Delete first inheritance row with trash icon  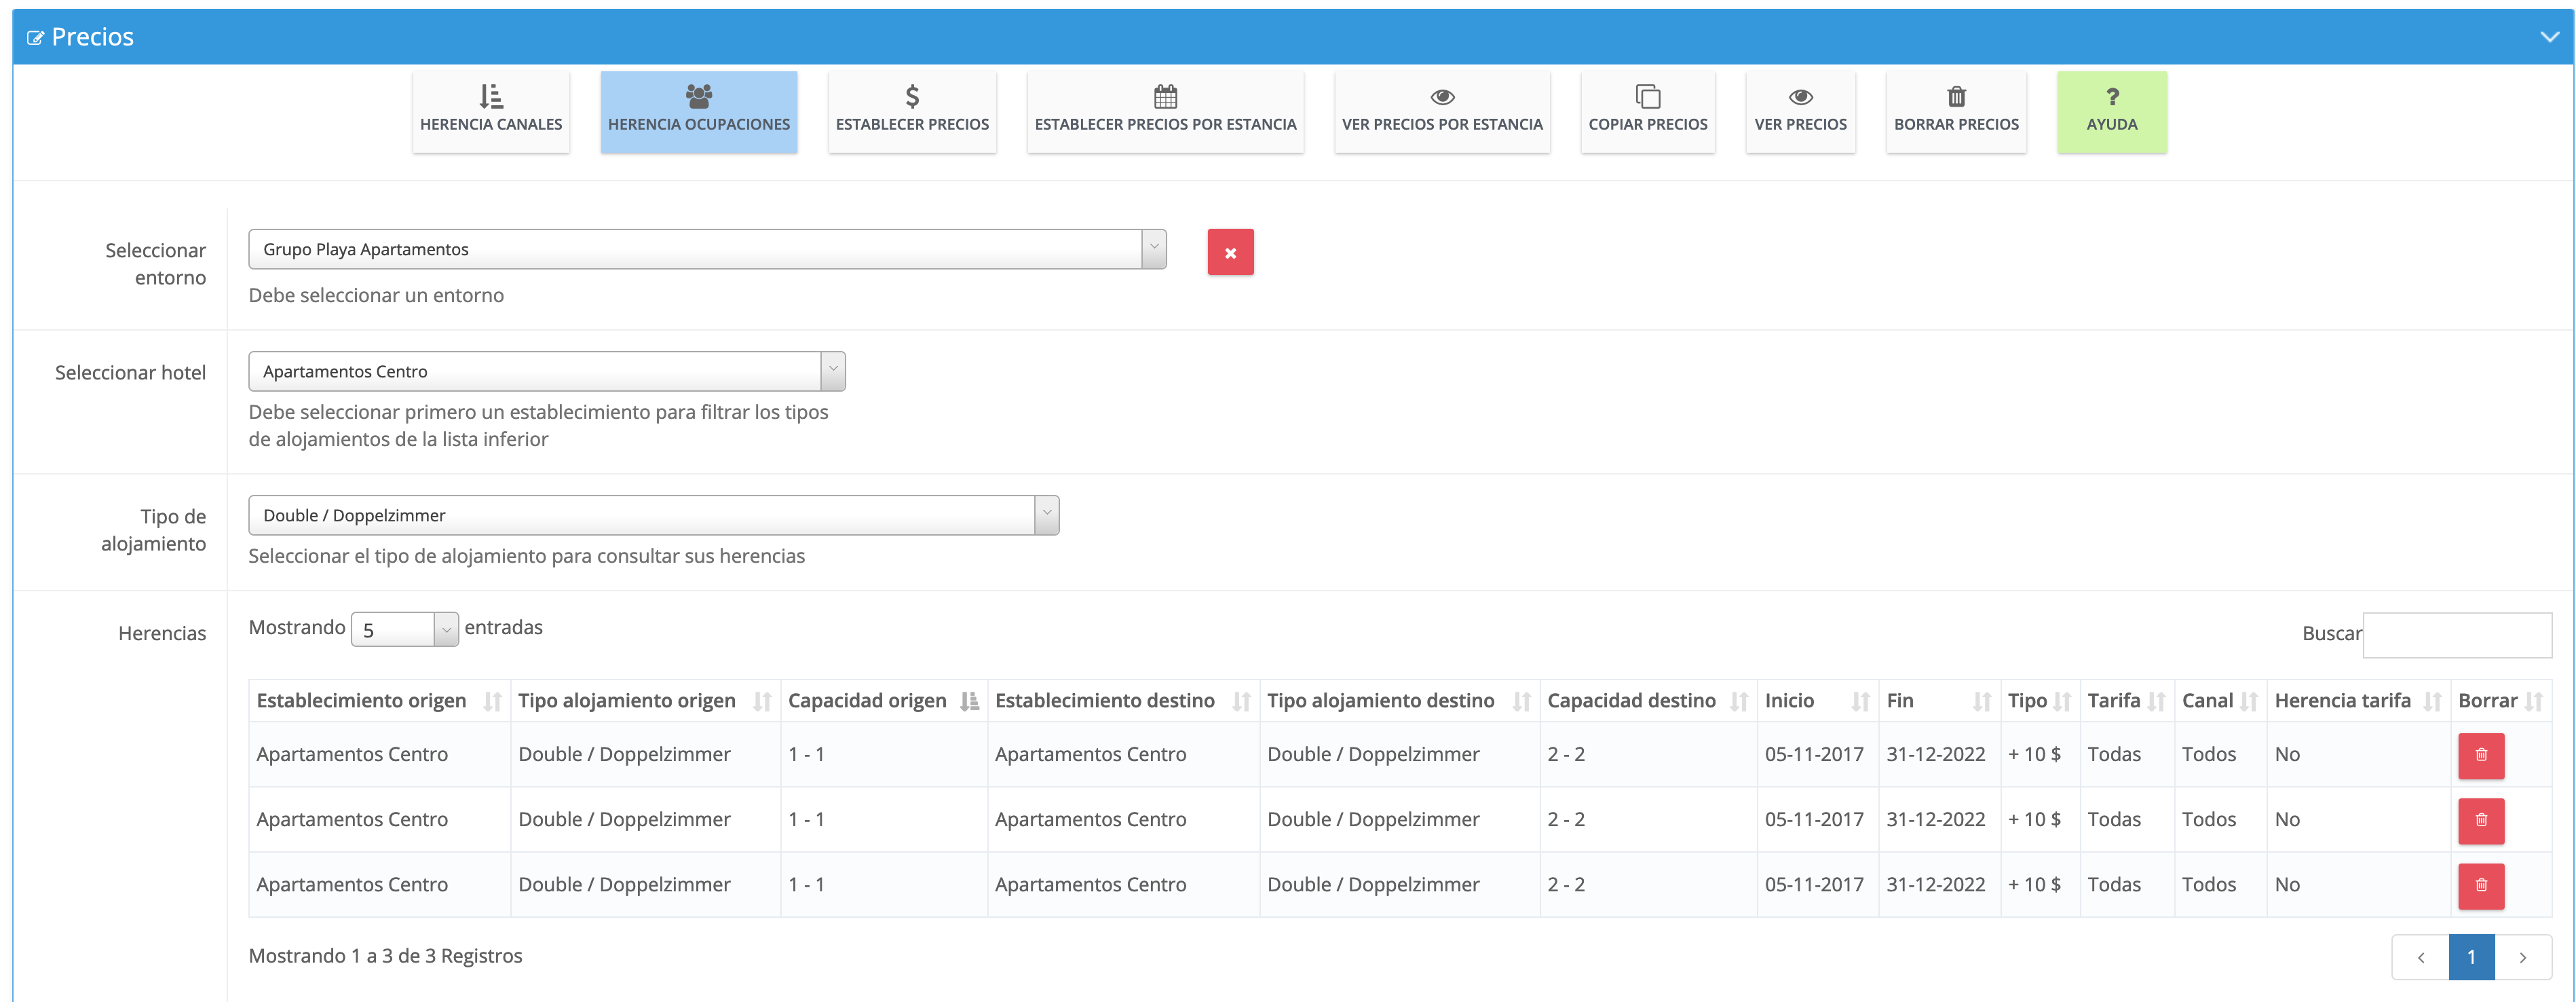pos(2480,755)
